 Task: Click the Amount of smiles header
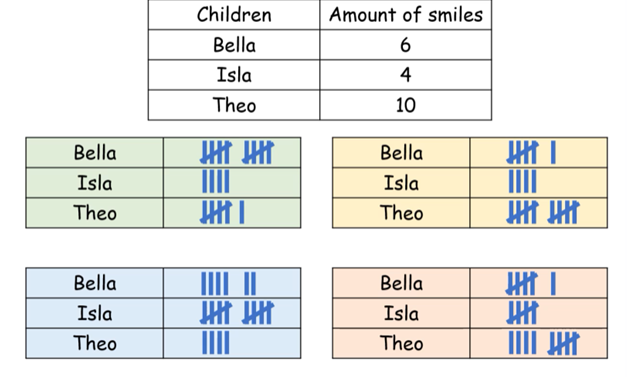(x=406, y=15)
